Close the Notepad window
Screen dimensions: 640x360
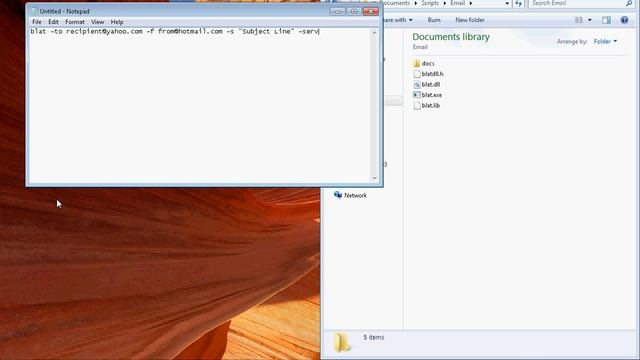371,11
